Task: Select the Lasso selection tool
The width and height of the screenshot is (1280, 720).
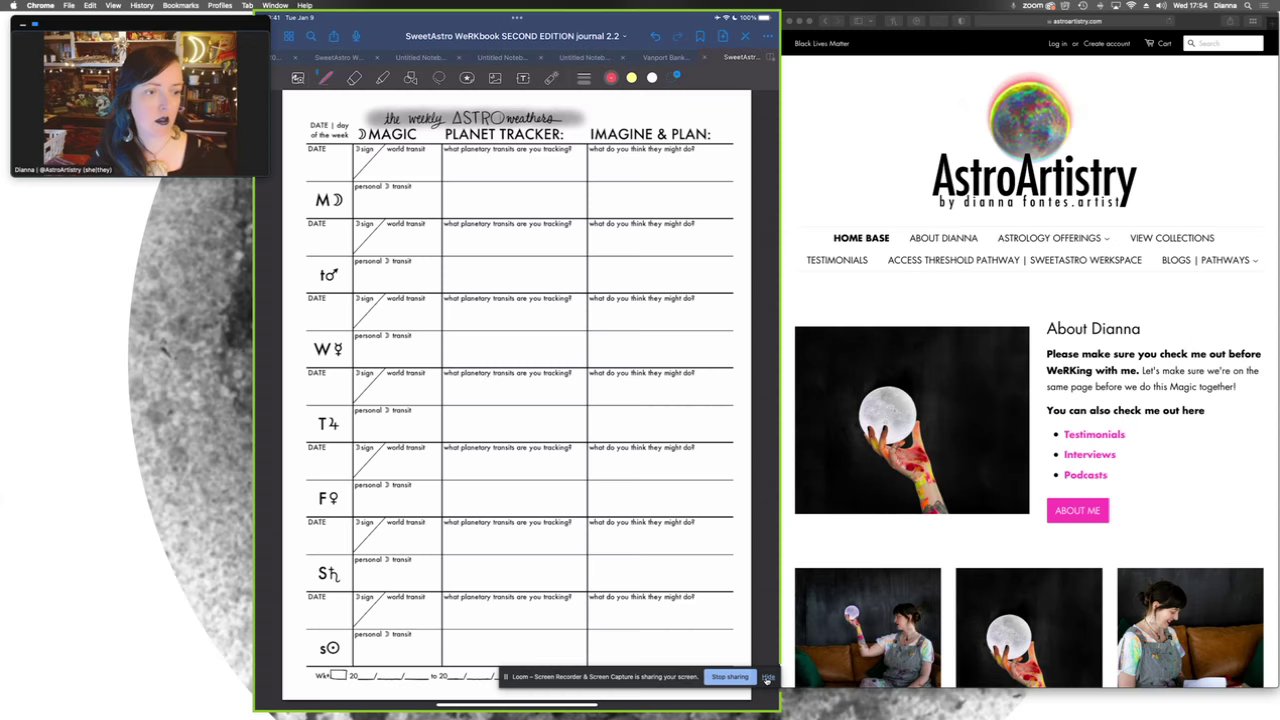Action: [439, 78]
